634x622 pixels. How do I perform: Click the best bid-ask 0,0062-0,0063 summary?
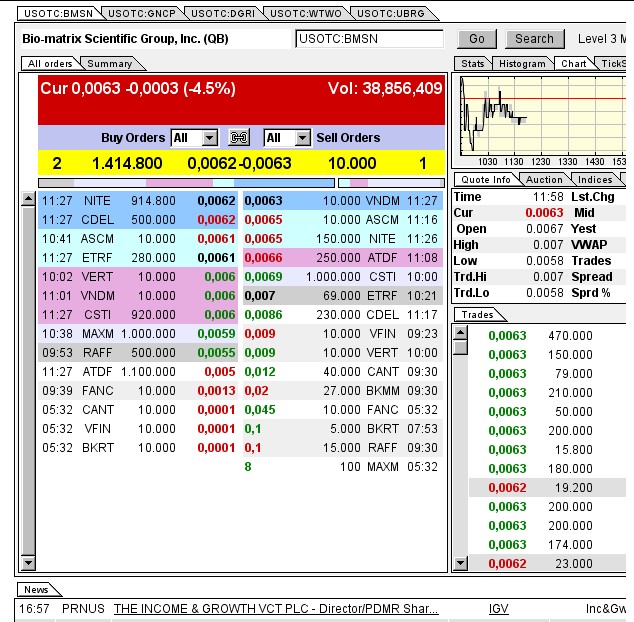tap(239, 163)
